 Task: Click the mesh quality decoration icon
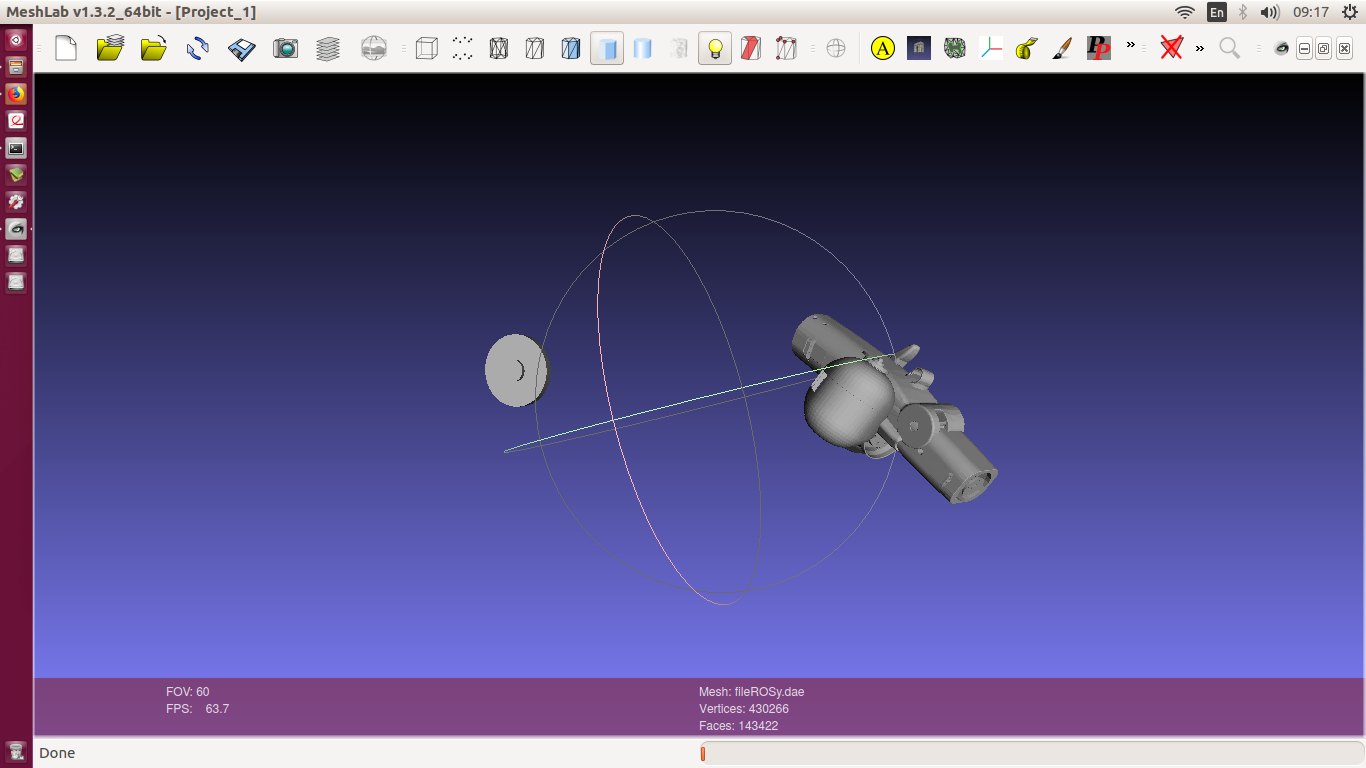(955, 48)
